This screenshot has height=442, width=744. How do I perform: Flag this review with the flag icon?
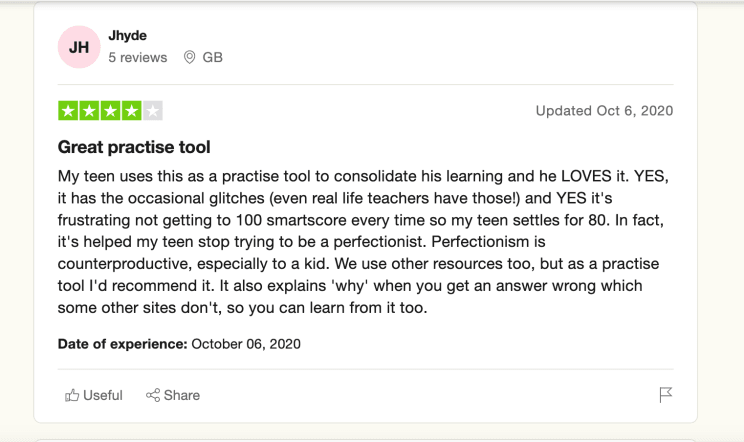tap(666, 395)
